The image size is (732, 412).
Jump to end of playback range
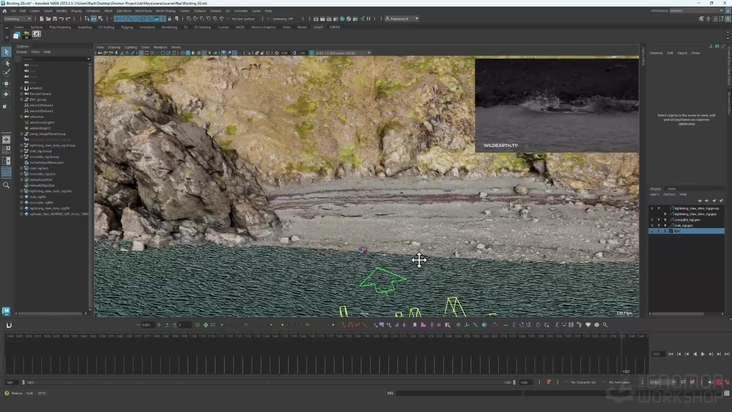pyautogui.click(x=726, y=354)
